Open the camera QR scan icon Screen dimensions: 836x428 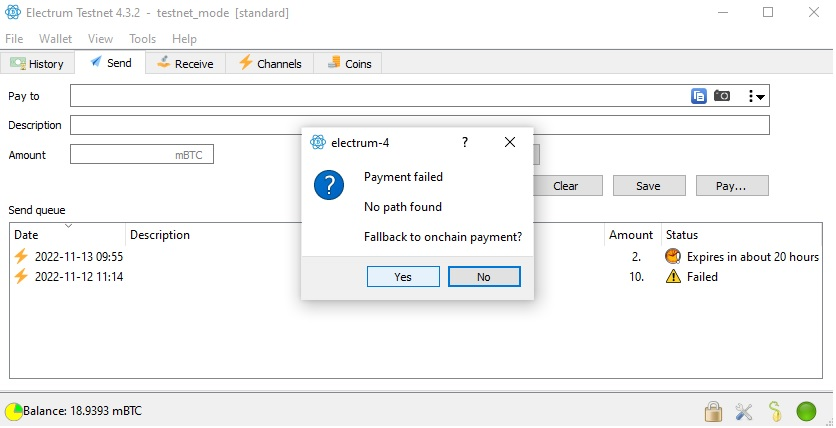722,96
